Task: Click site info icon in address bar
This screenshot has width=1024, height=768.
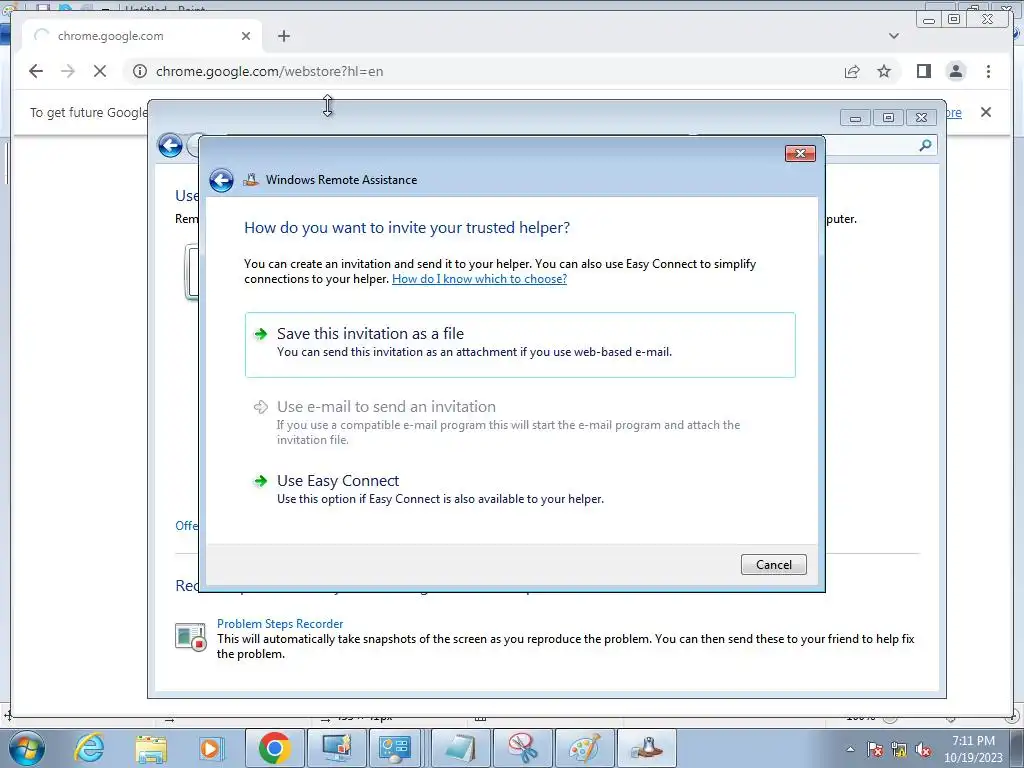Action: point(140,71)
